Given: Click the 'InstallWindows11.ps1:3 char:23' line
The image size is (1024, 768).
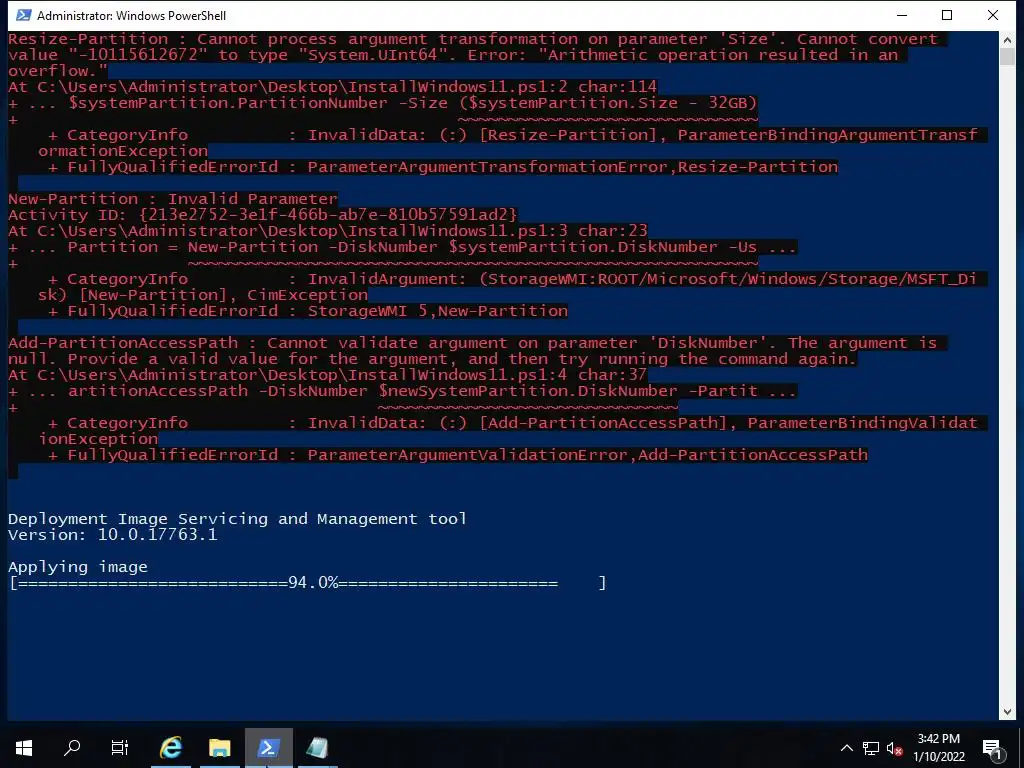Looking at the screenshot, I should 328,231.
